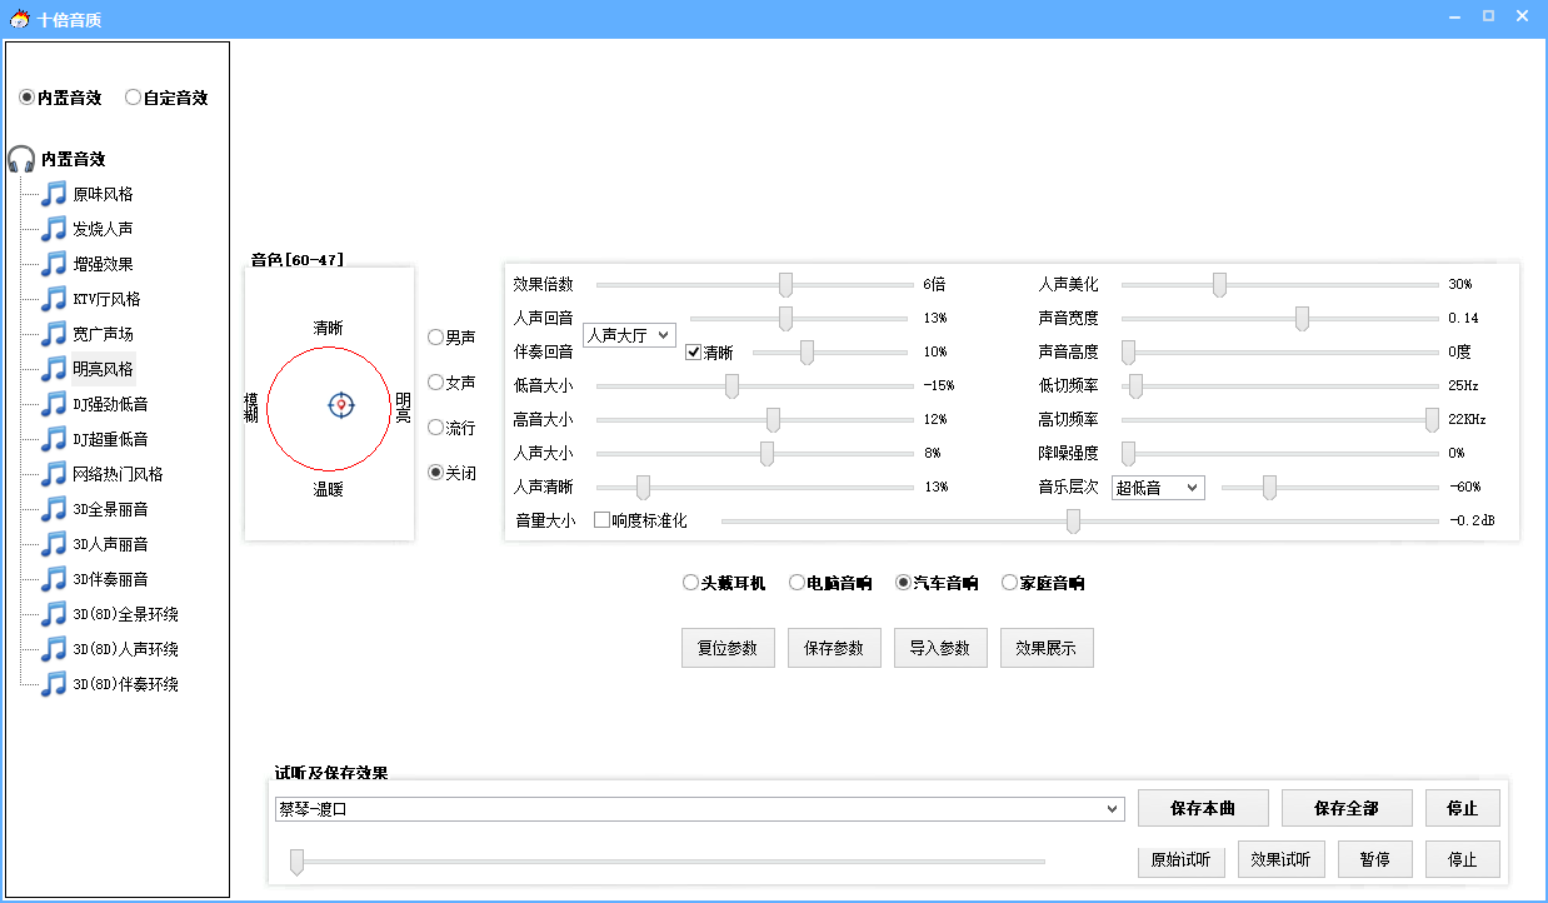
Task: Click the 十倍音质 app icon in title bar
Action: 19,18
